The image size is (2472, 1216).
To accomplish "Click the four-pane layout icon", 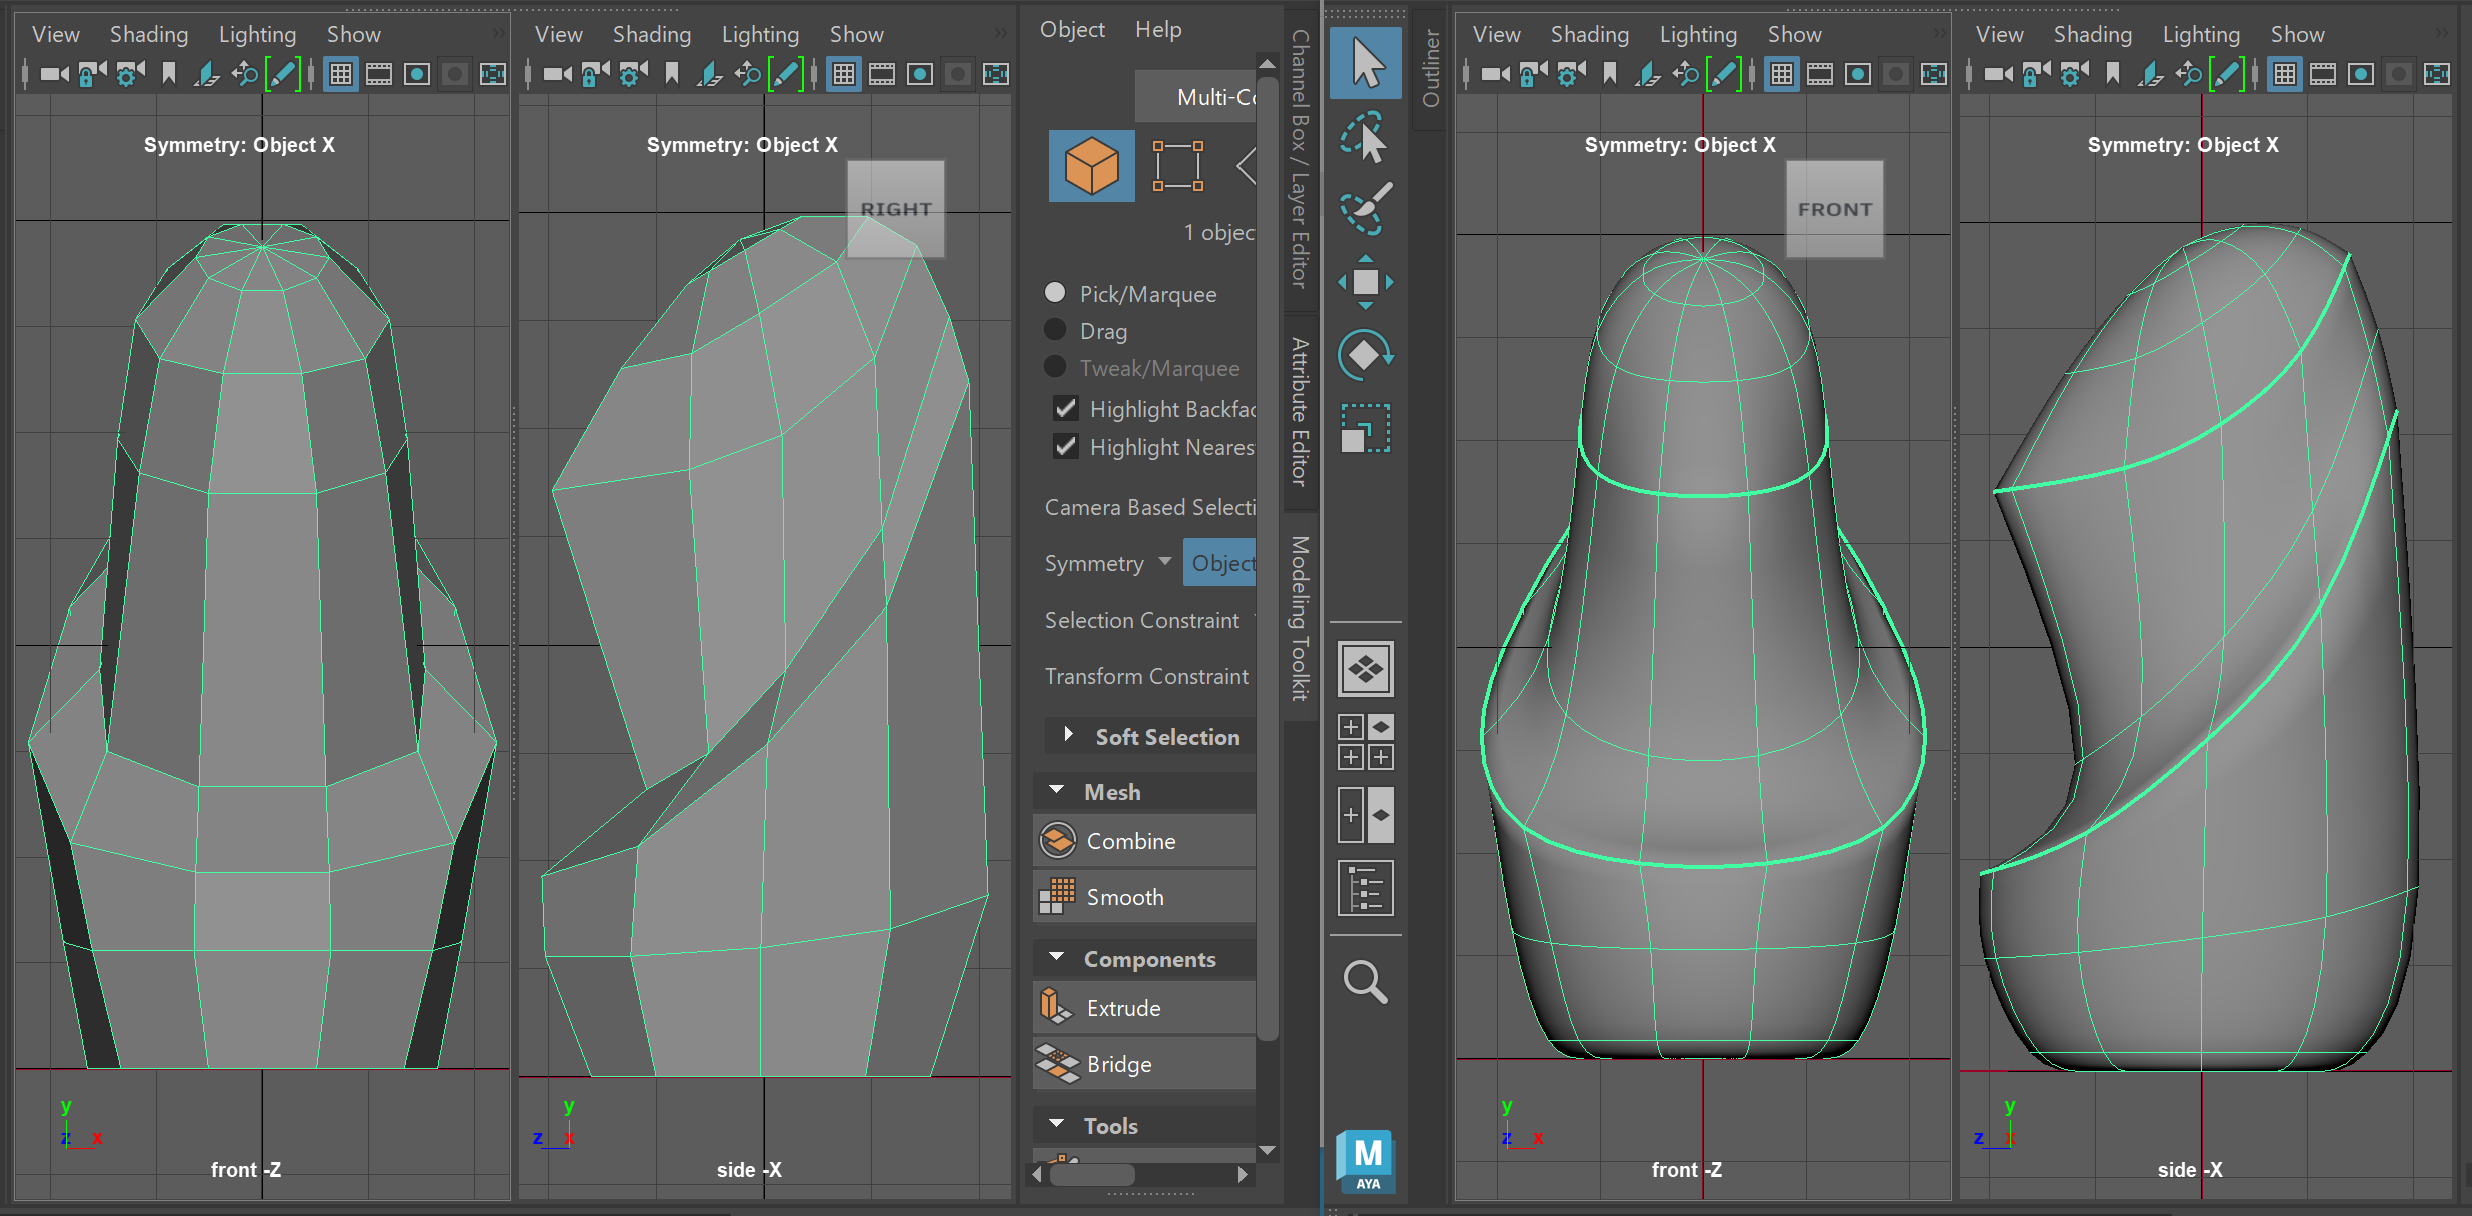I will tap(1366, 742).
